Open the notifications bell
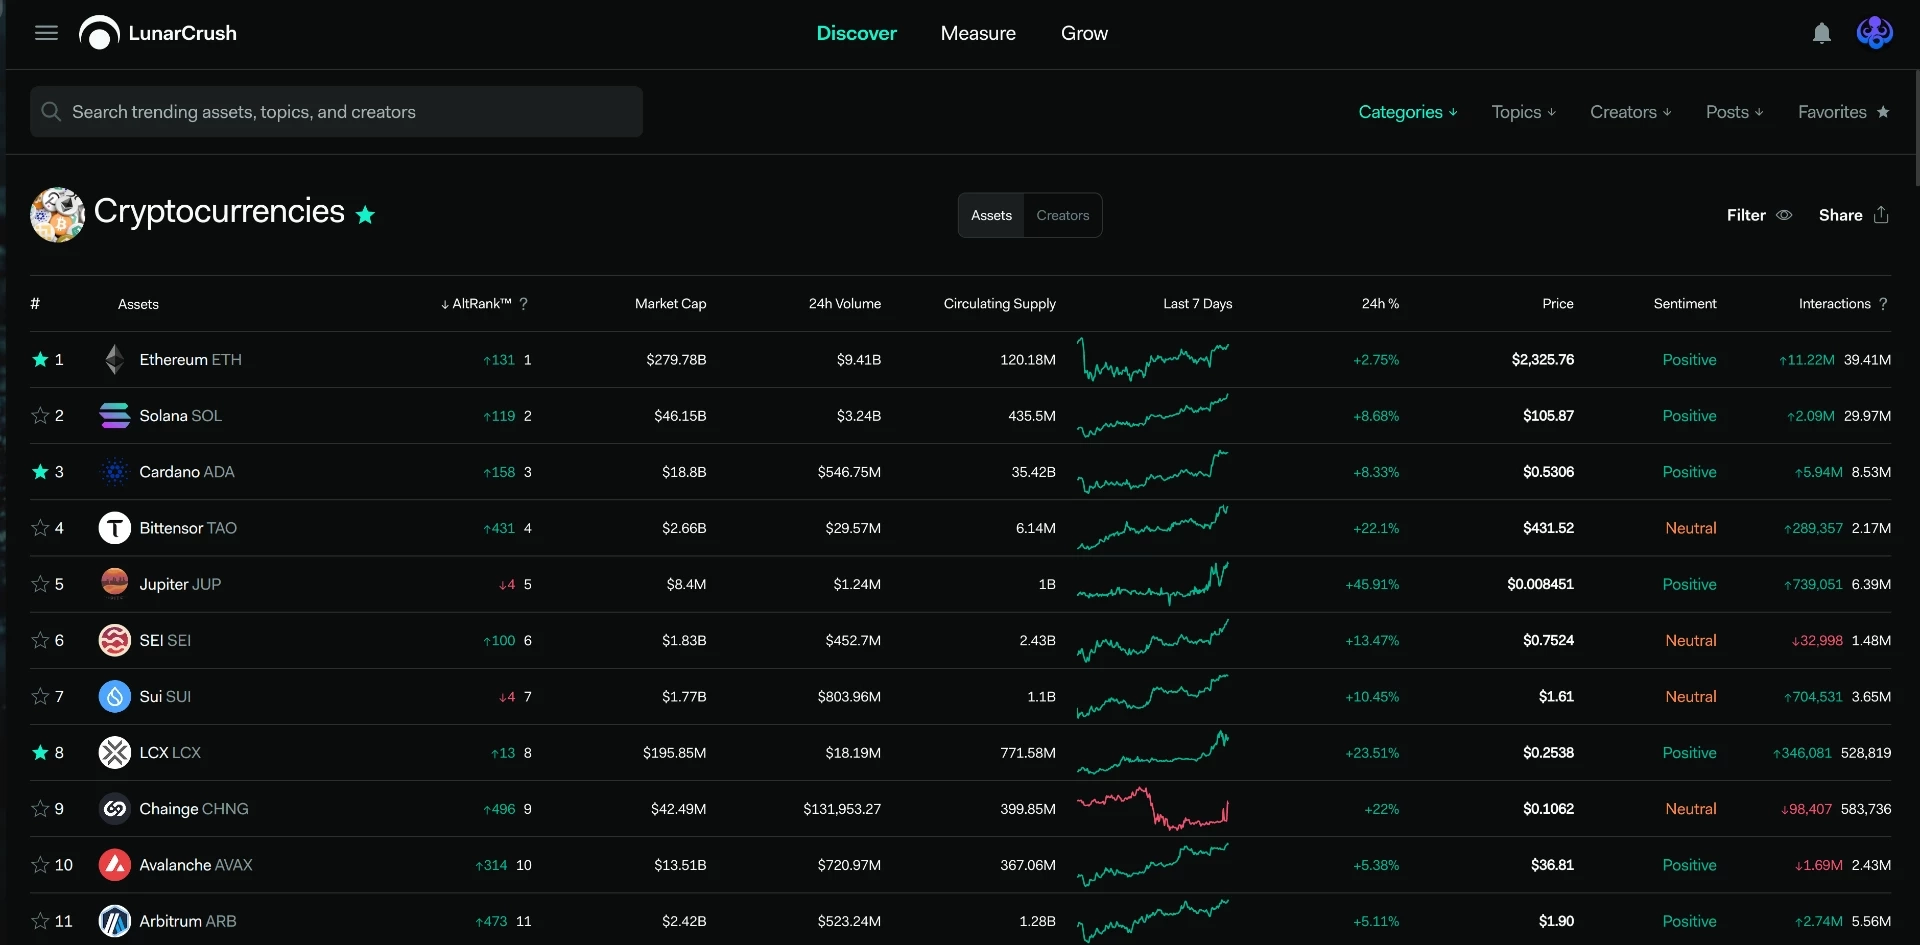 pyautogui.click(x=1821, y=33)
